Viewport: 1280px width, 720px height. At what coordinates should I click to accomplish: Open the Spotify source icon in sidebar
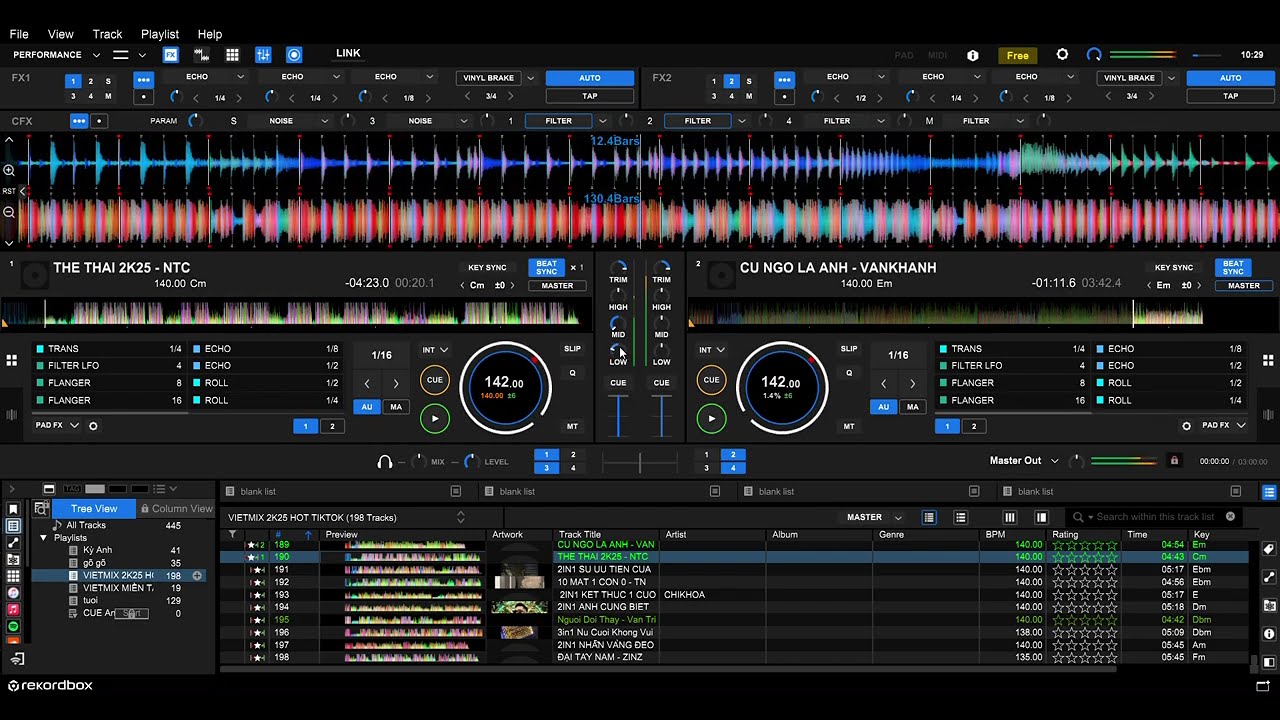pyautogui.click(x=13, y=626)
